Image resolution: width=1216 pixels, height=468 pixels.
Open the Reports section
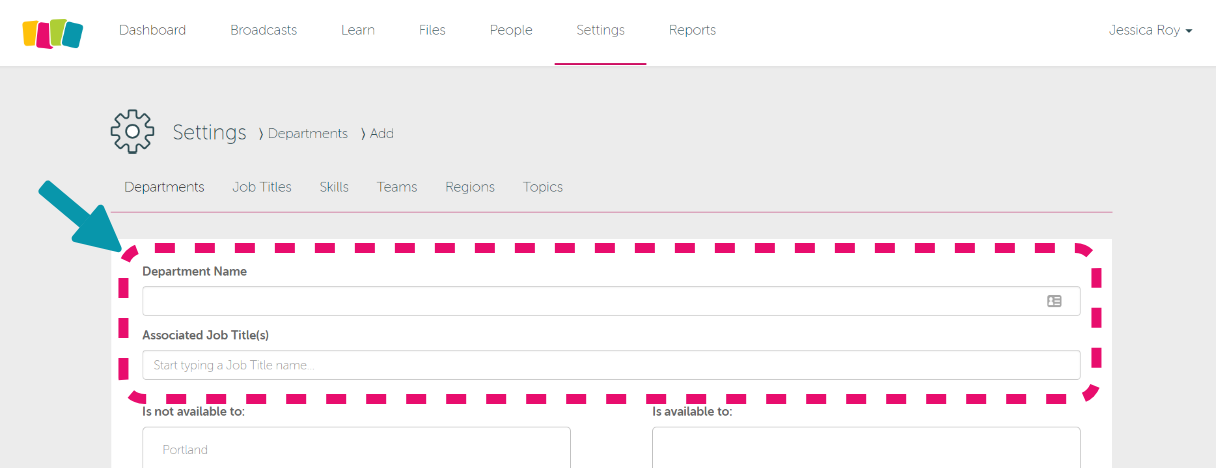tap(692, 30)
